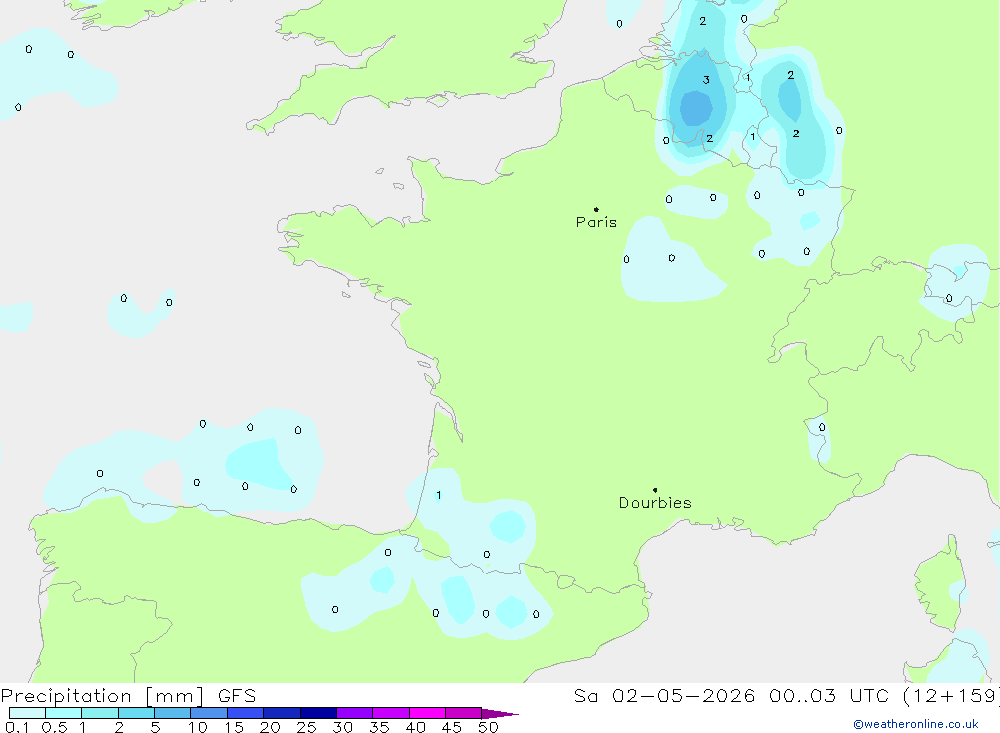Click the '3' precipitation value over Belgium
Screen dimensions: 1000x733
[706, 80]
